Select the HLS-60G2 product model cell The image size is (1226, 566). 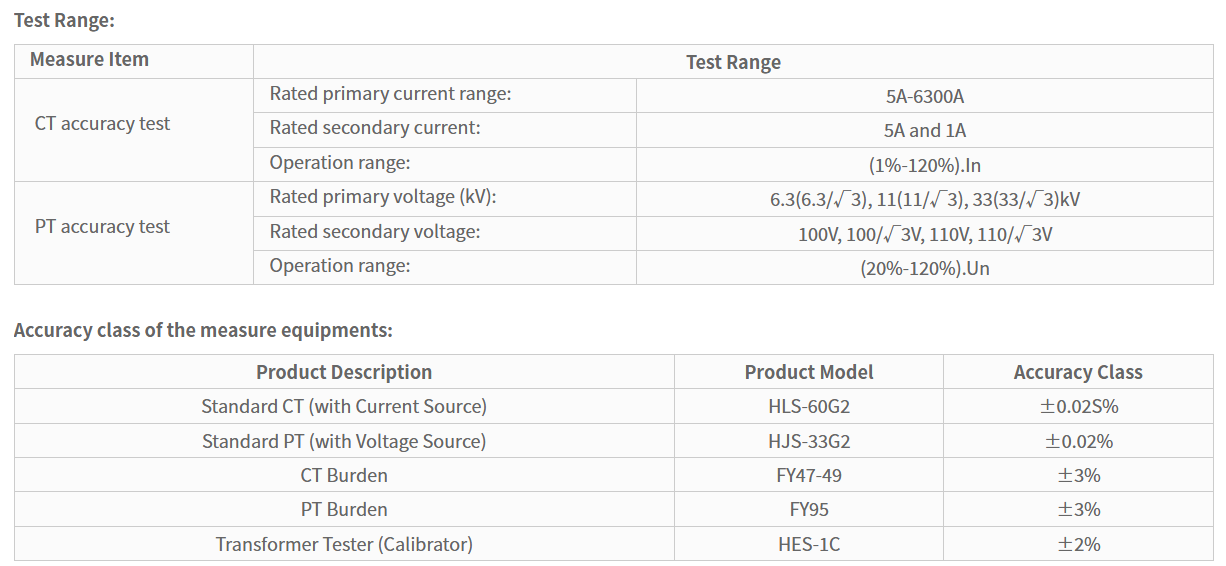pos(809,406)
